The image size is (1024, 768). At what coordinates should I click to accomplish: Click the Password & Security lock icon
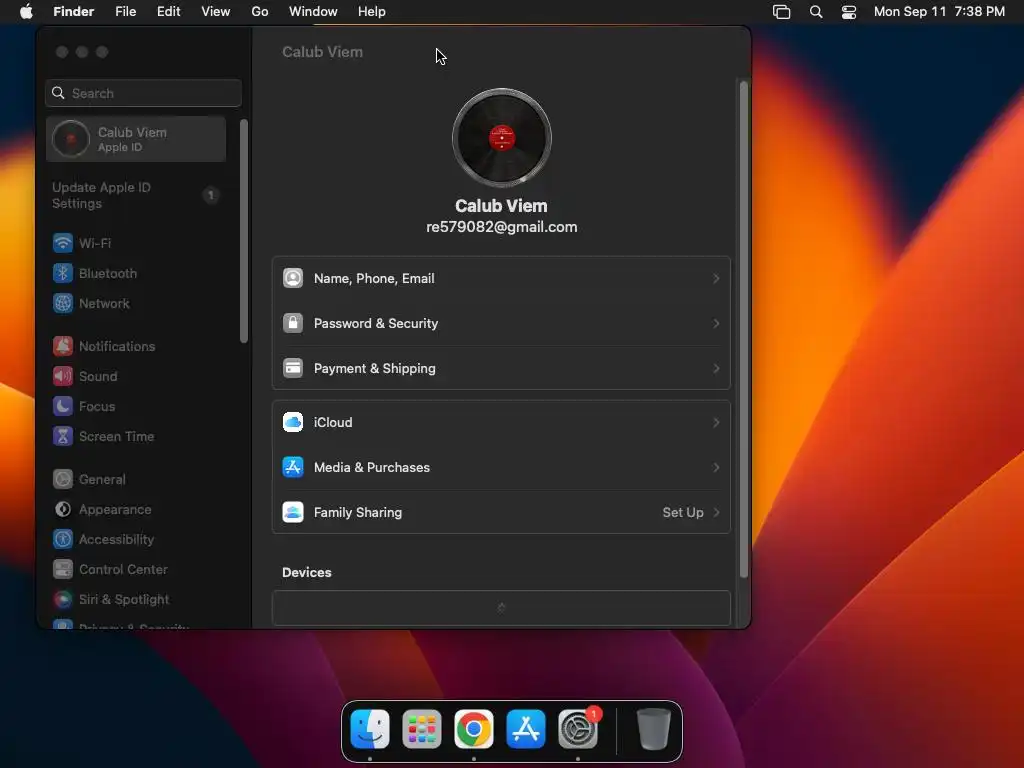click(293, 323)
